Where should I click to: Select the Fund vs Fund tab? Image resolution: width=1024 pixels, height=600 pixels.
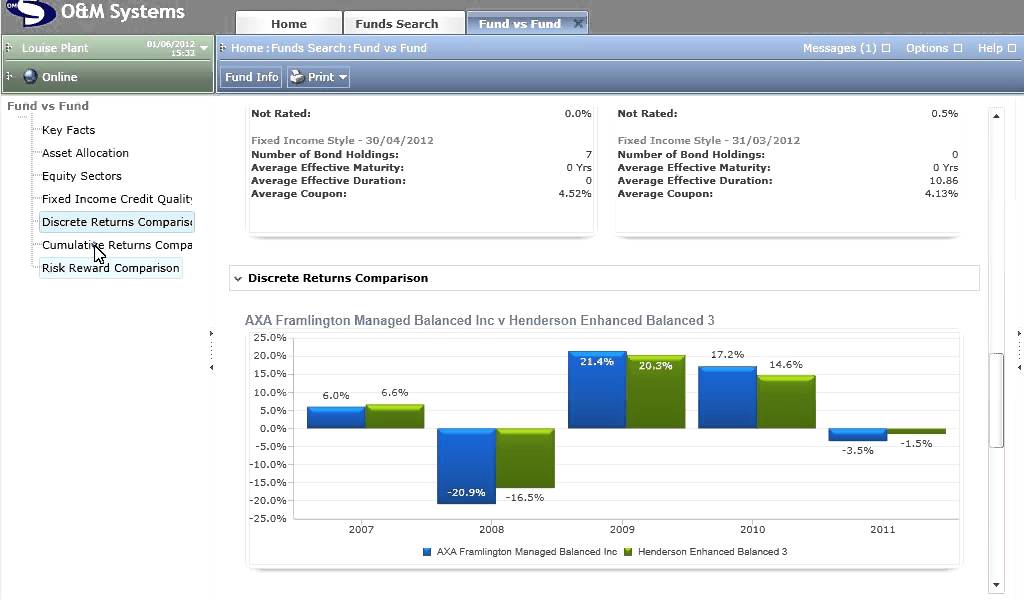[x=519, y=24]
